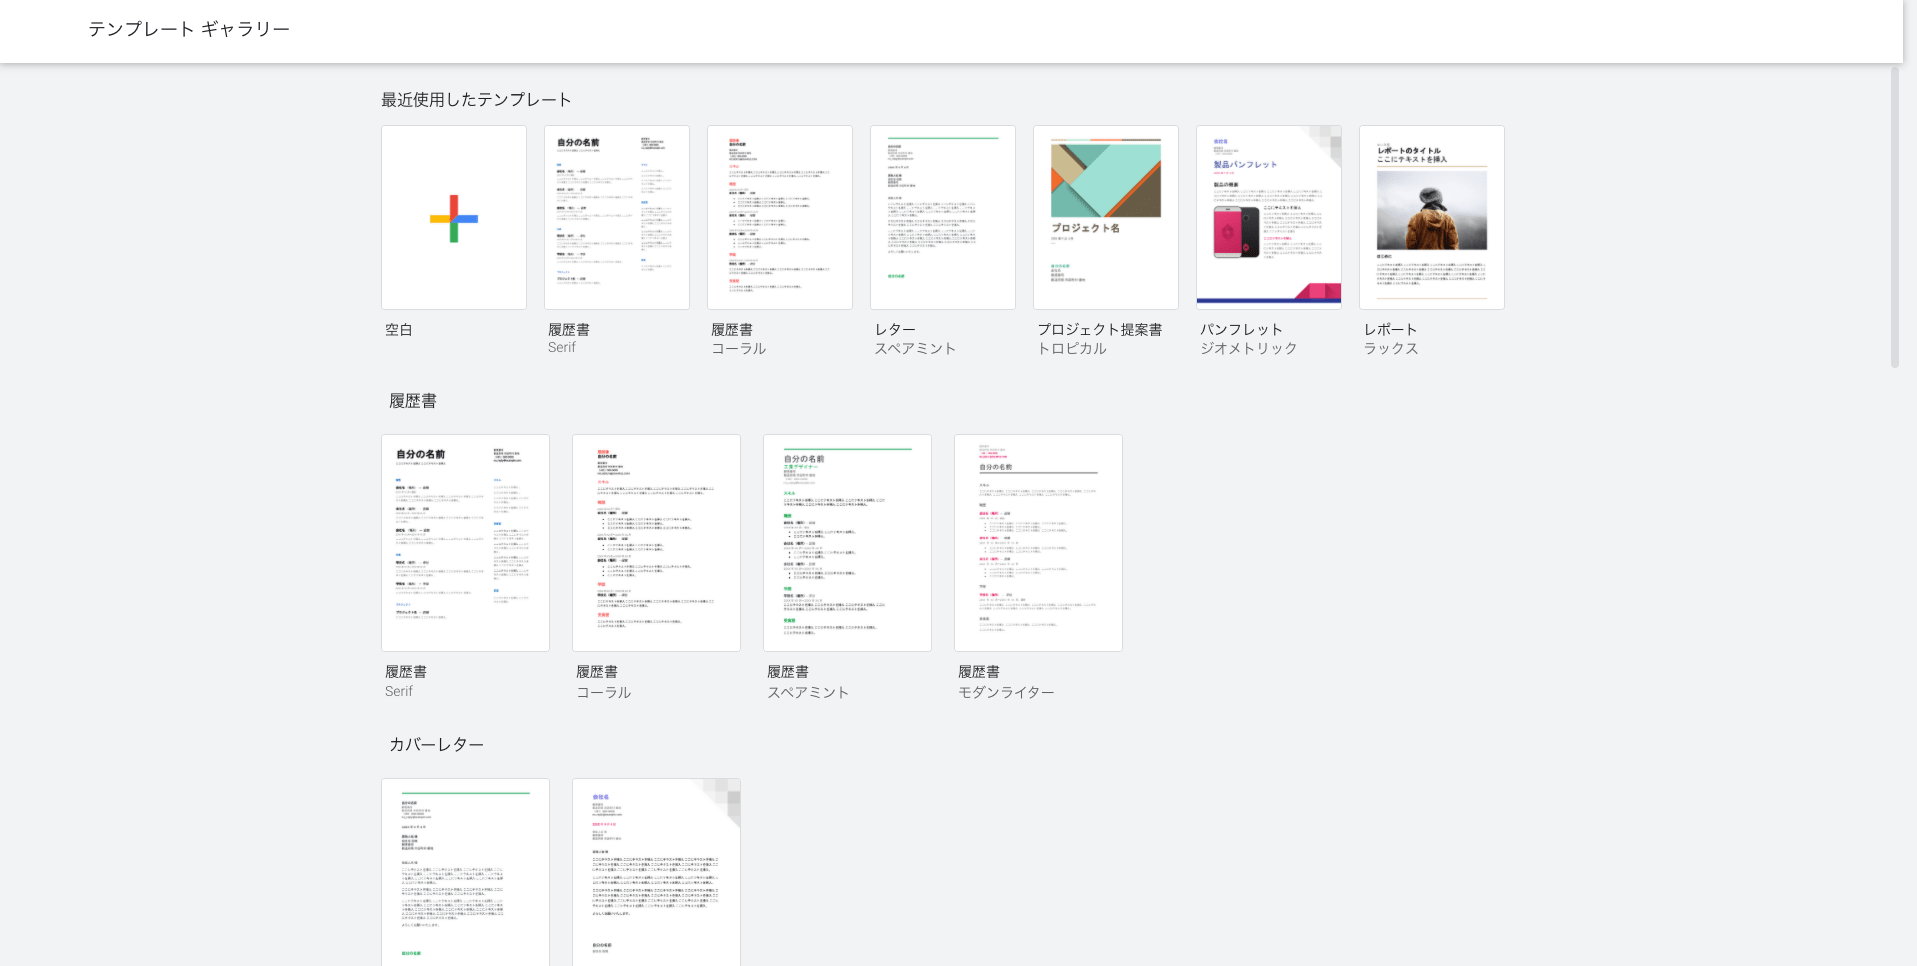Select コーラル resume thumbnail in 履歴書 section
The width and height of the screenshot is (1917, 966).
point(656,542)
